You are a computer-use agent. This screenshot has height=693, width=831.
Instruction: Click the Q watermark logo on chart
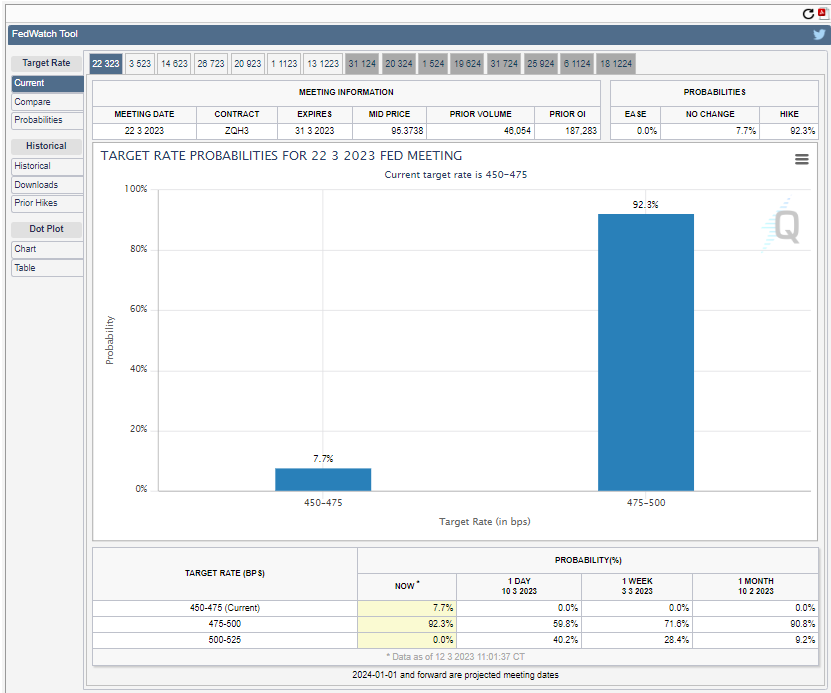786,227
